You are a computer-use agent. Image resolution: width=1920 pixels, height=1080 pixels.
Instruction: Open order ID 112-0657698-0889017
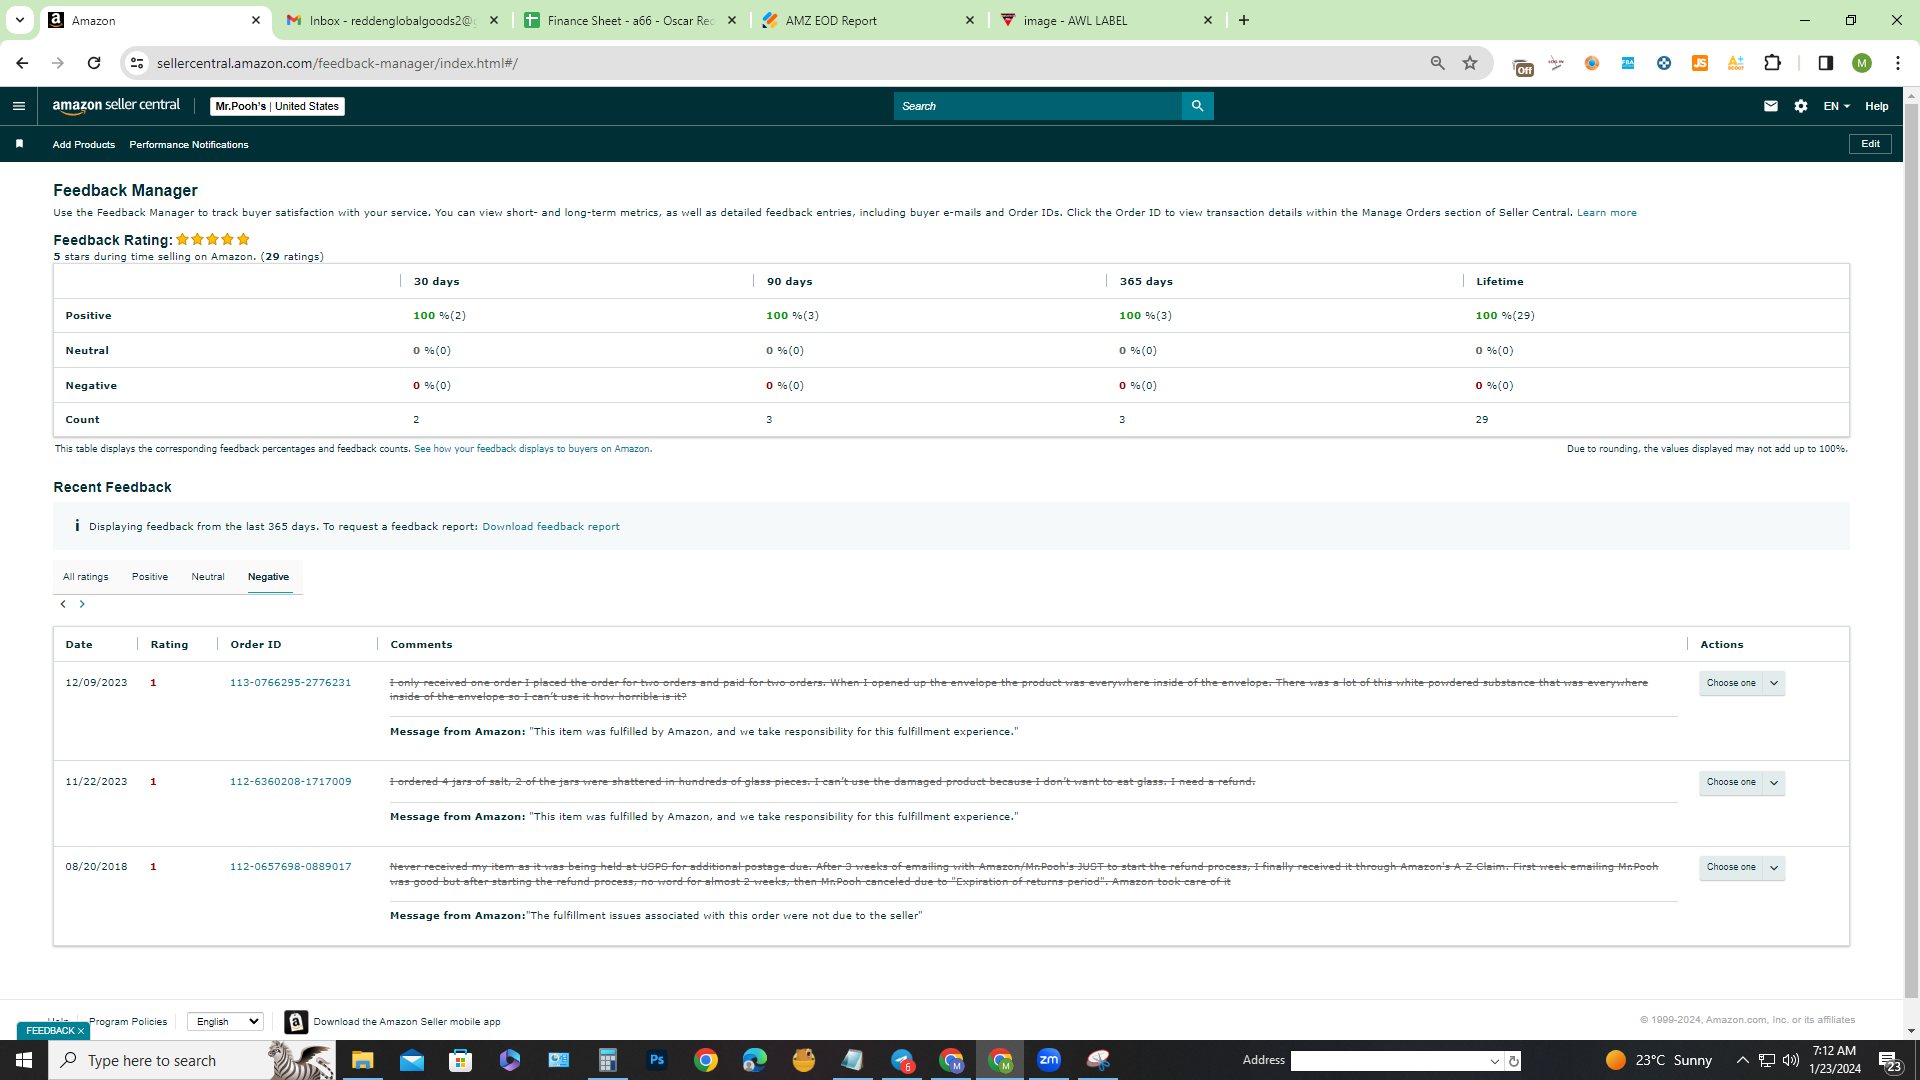(x=291, y=867)
